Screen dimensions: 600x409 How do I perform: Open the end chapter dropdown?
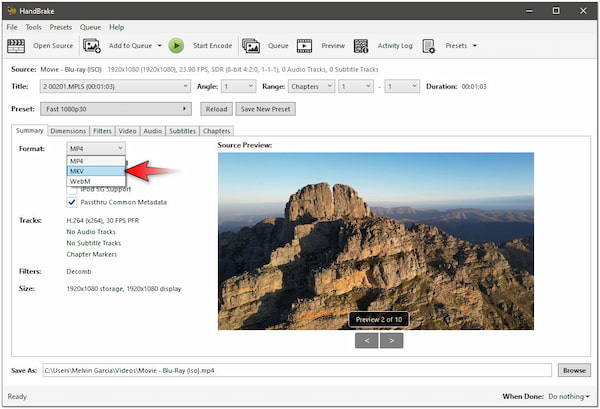(402, 86)
